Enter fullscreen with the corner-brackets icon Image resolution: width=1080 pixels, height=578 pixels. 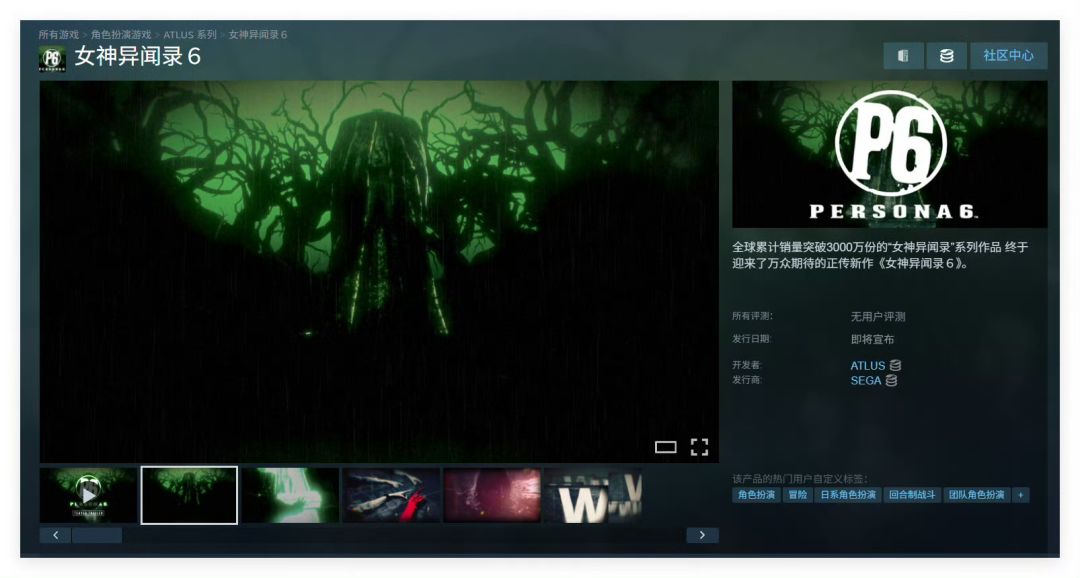pyautogui.click(x=699, y=447)
